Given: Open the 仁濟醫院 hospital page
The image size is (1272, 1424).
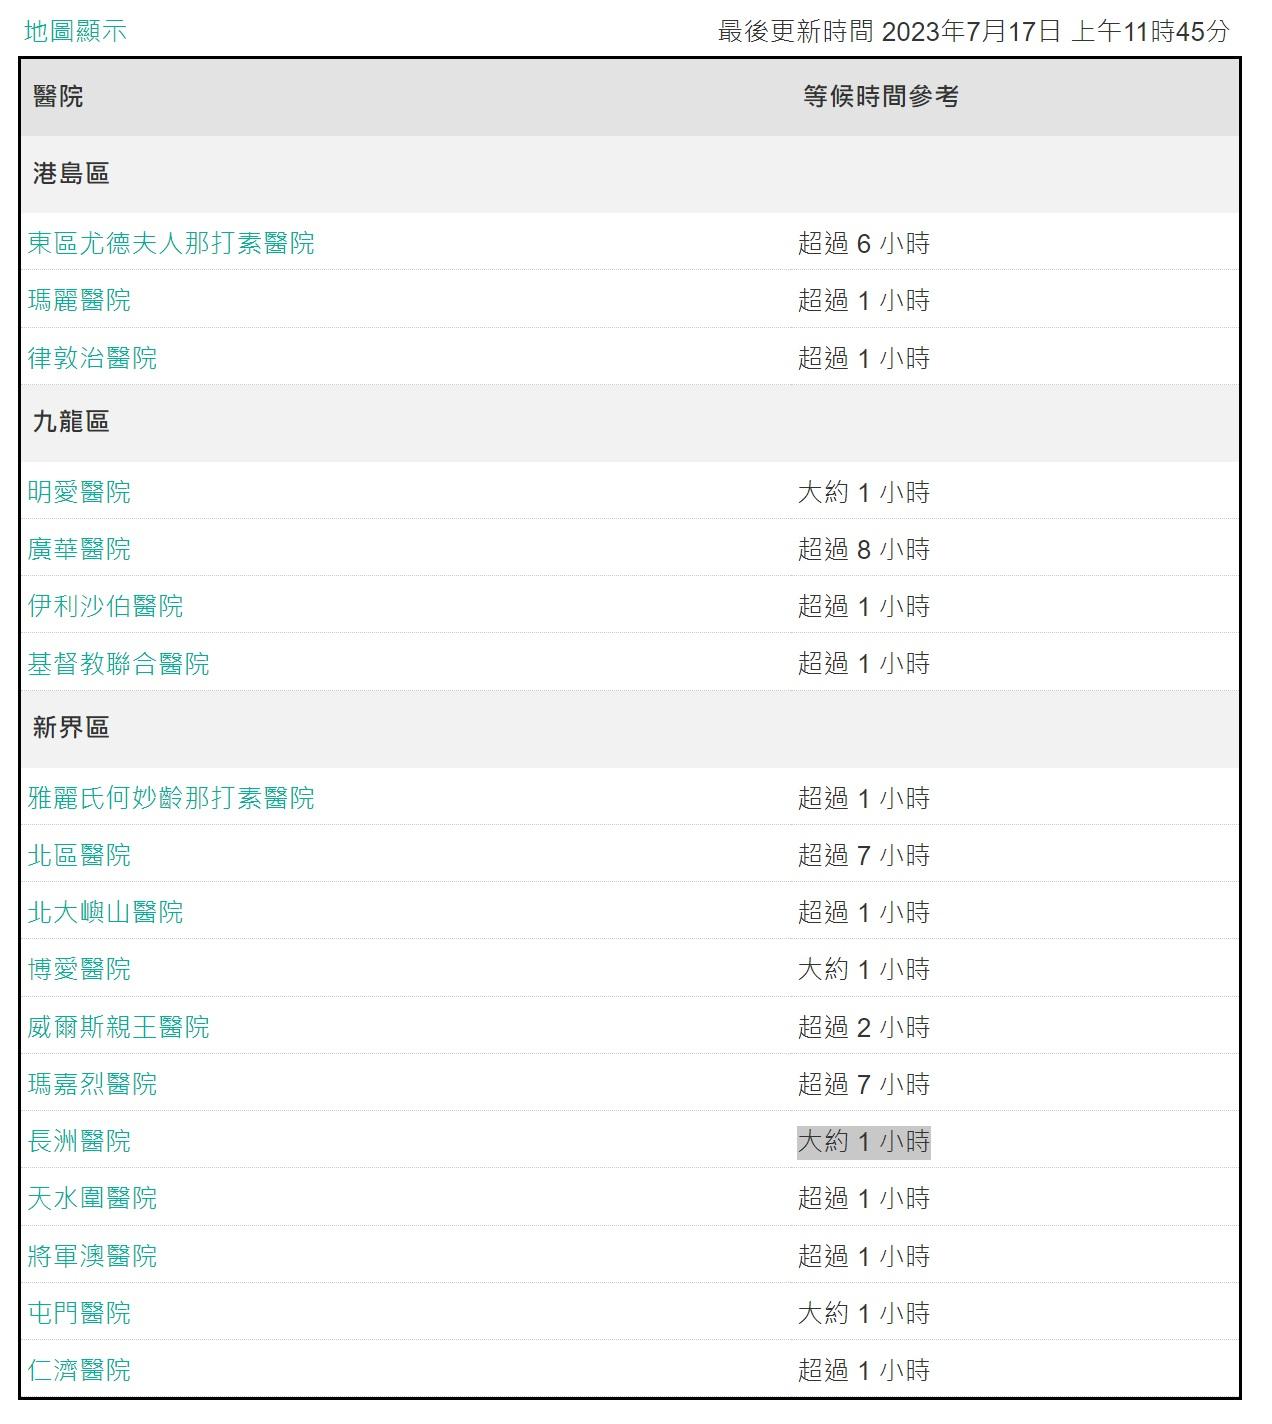Looking at the screenshot, I should point(79,1370).
